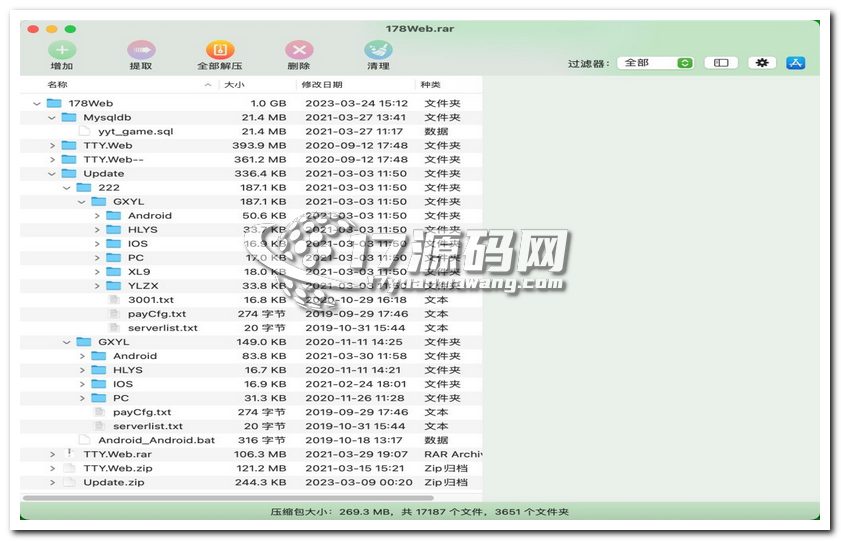Click the Extract All (全部解压) icon
This screenshot has width=841, height=541.
tap(220, 50)
